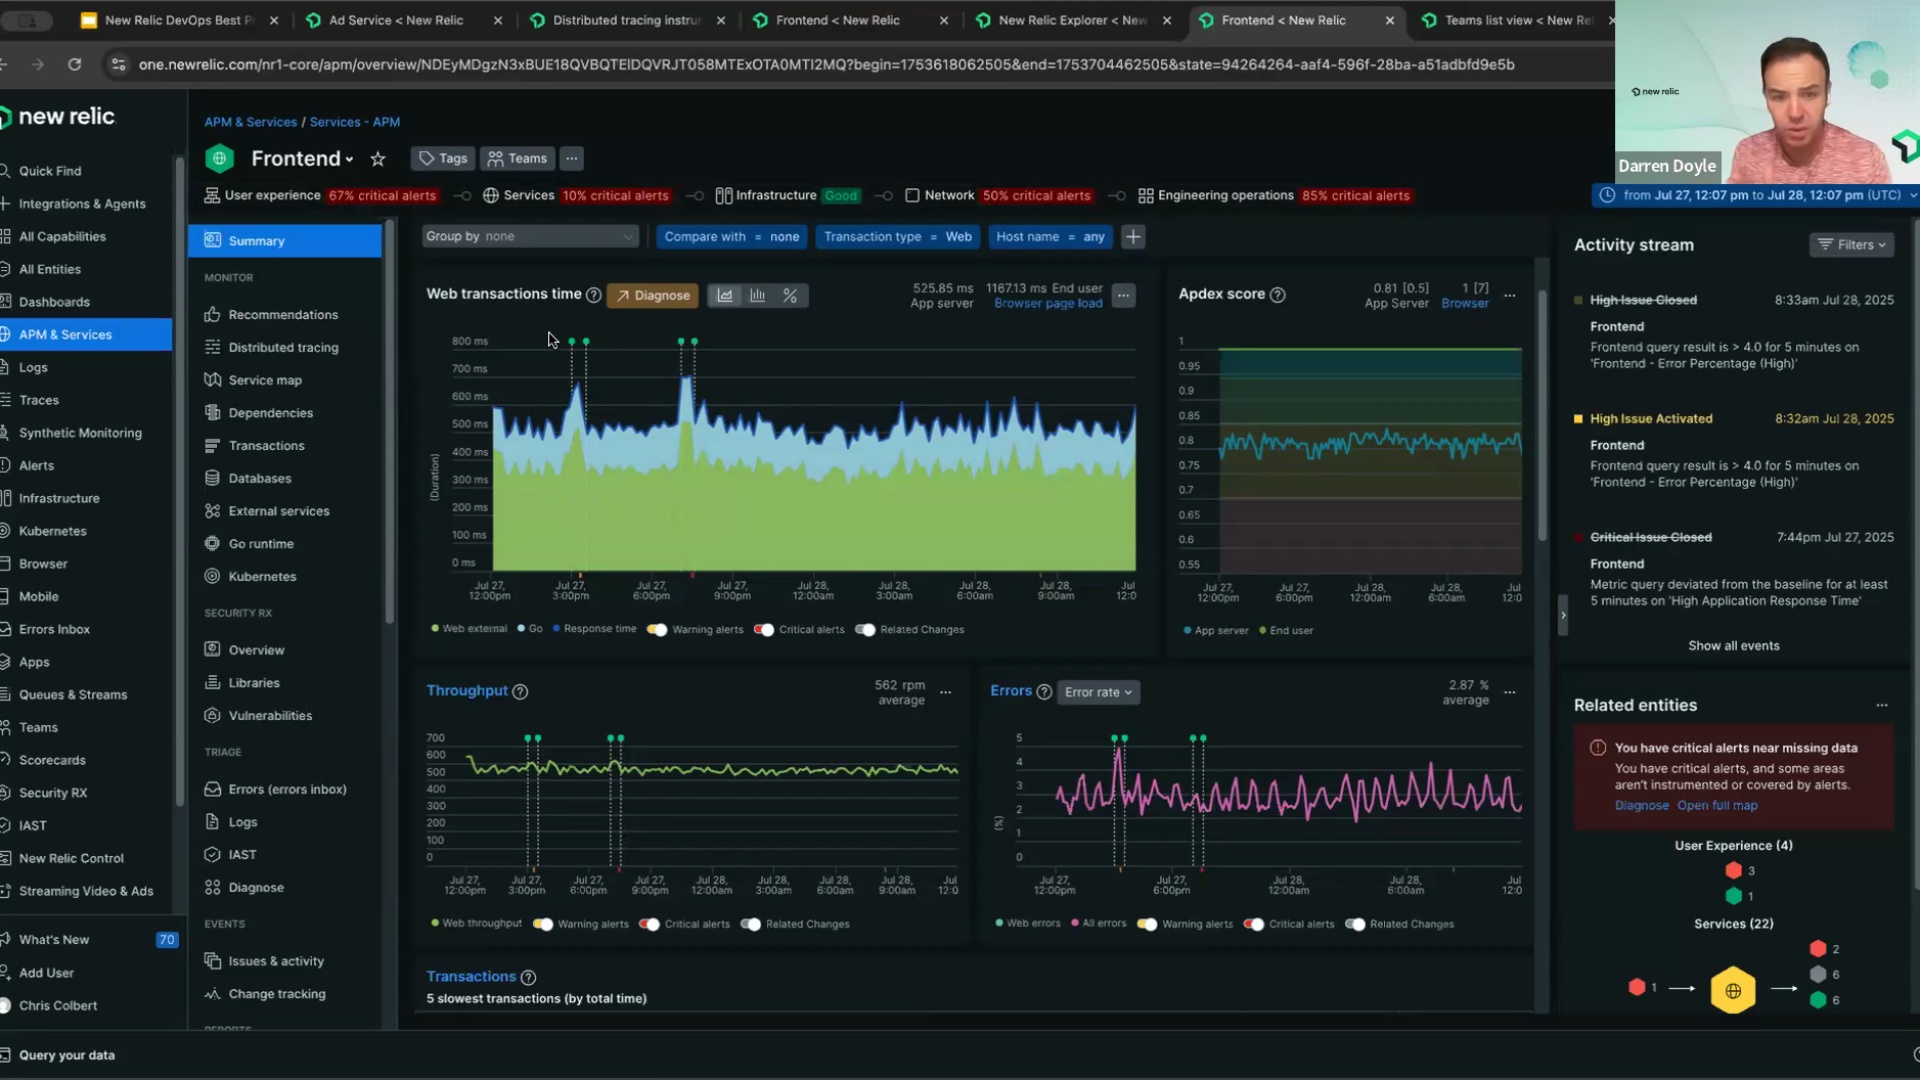Open the Compare with filter
Viewport: 1920px width, 1080px height.
[732, 237]
